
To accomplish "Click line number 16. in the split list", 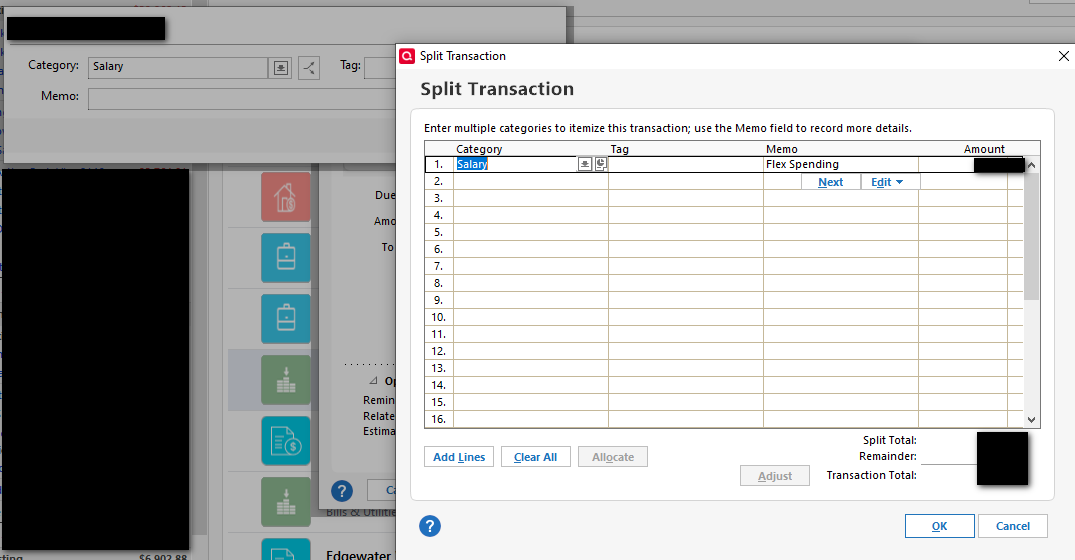I will (x=439, y=419).
